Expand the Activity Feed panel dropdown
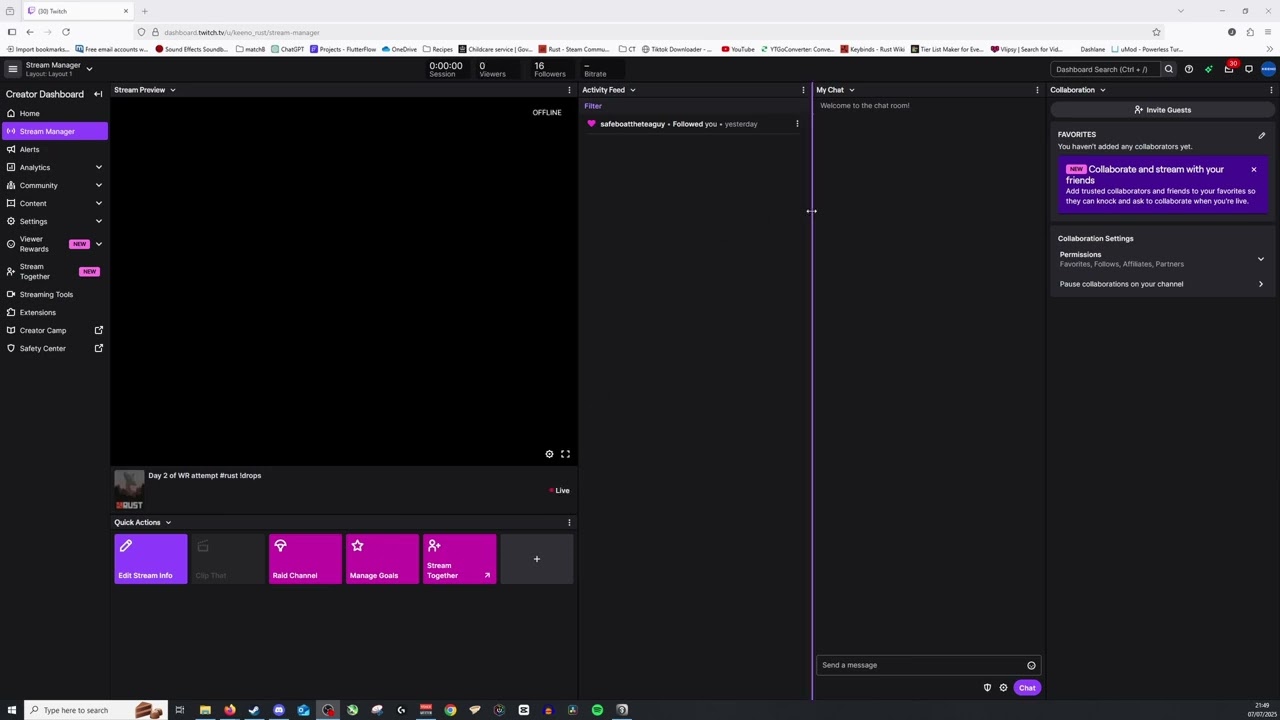 [632, 90]
